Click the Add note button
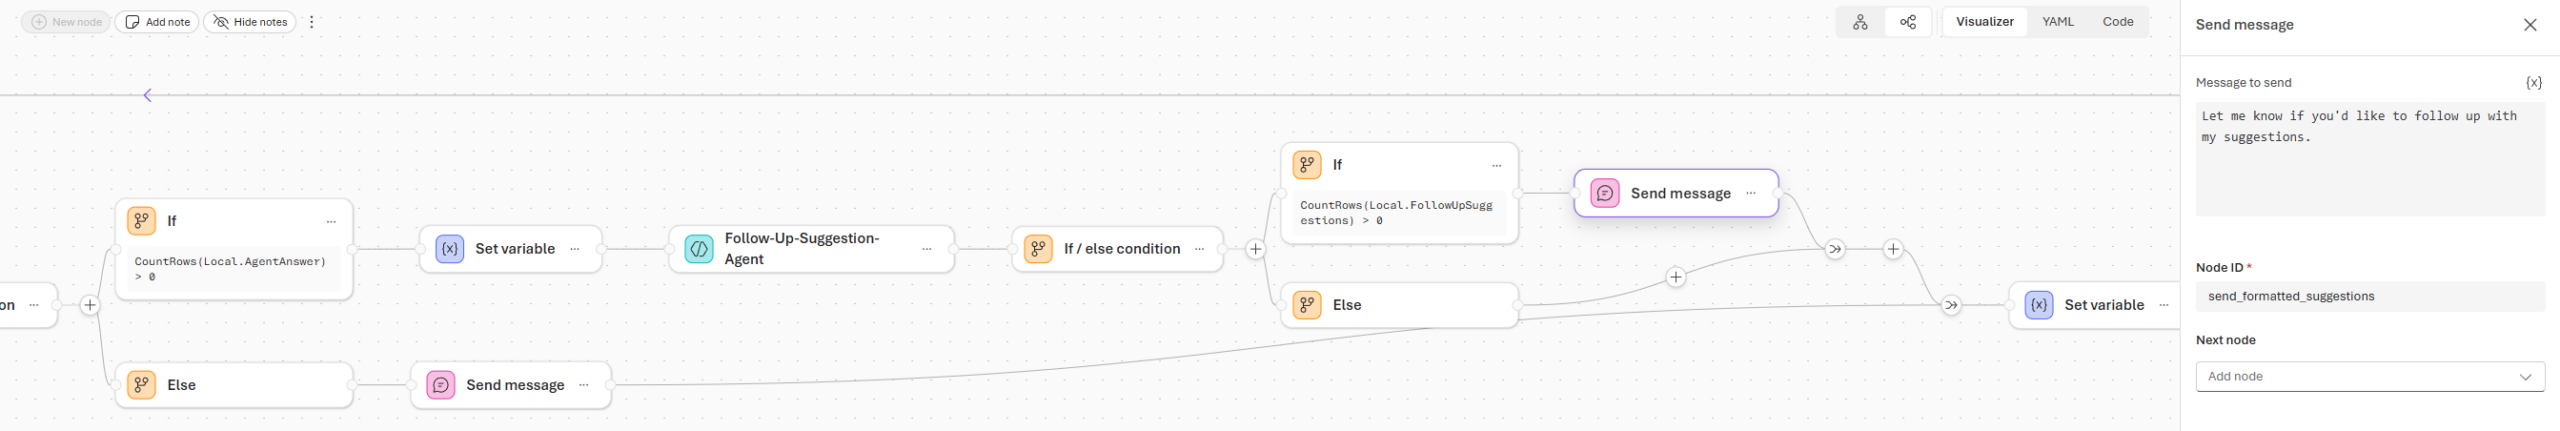2560x431 pixels. coord(157,22)
